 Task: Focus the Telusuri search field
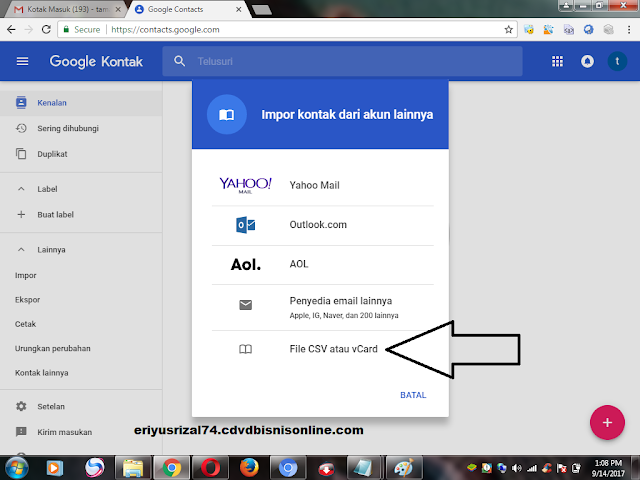[x=342, y=61]
